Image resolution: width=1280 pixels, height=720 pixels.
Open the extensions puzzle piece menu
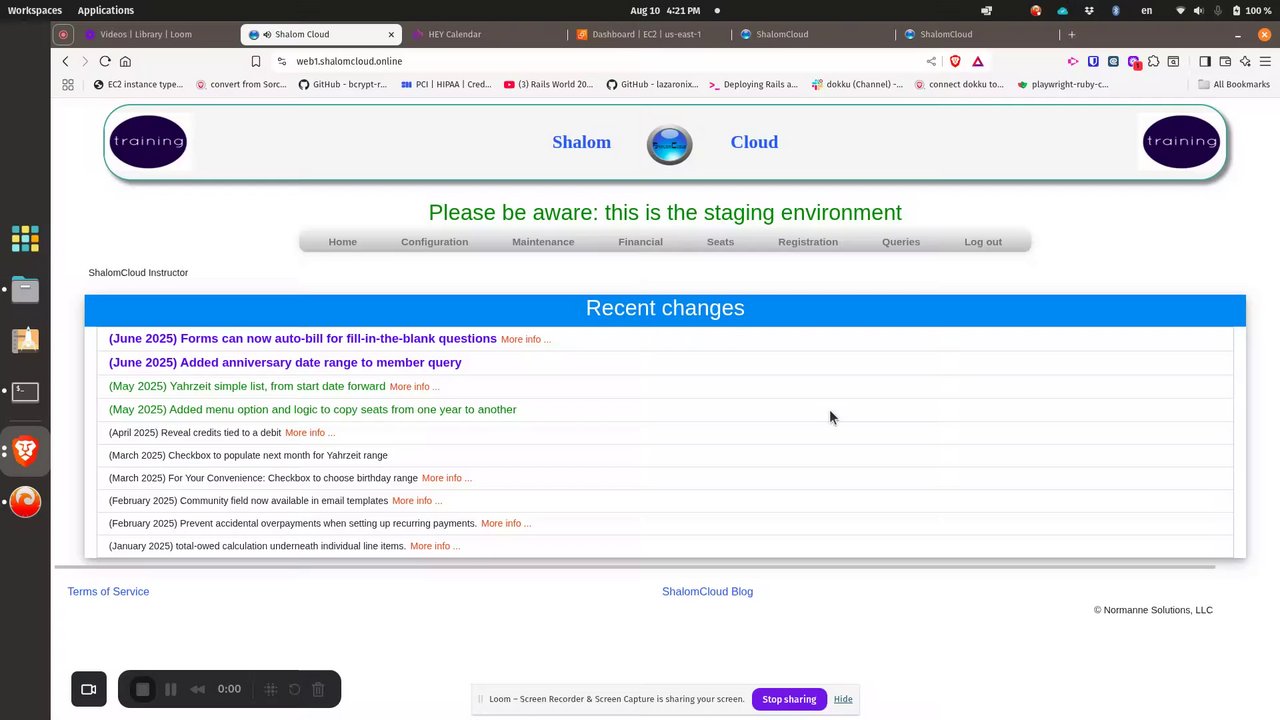[x=1154, y=61]
